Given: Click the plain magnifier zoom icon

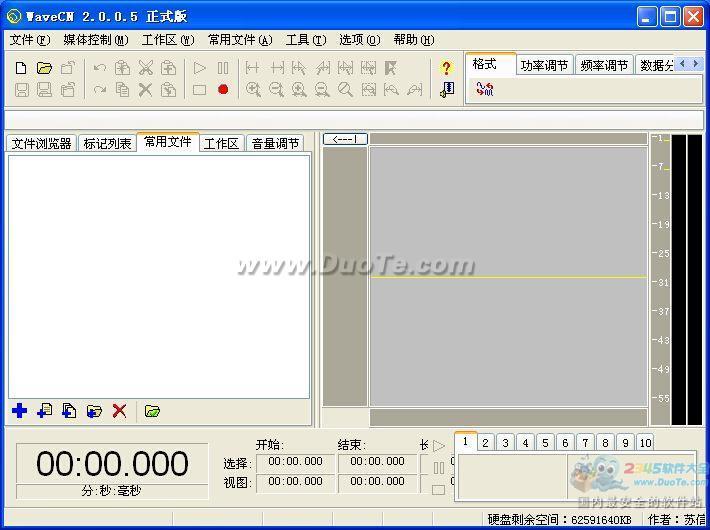Looking at the screenshot, I should click(x=345, y=90).
